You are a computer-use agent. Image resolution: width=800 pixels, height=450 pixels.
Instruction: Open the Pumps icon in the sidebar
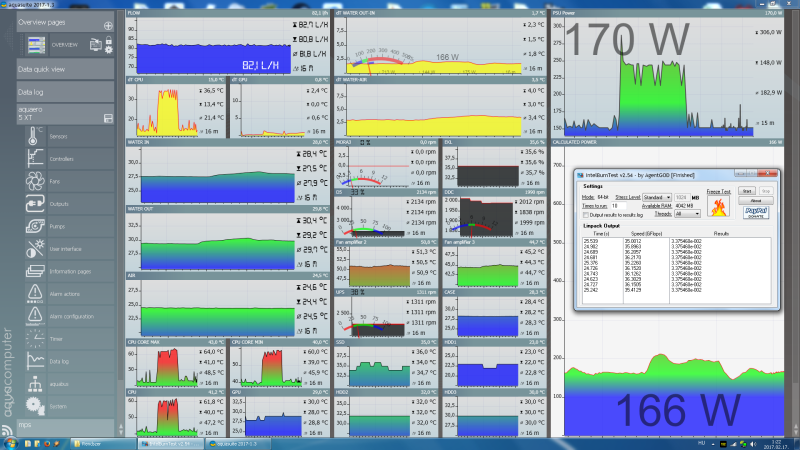35,226
